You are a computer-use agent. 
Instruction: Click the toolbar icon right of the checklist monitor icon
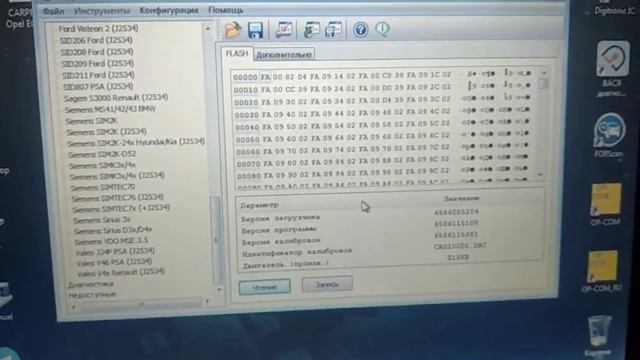(x=311, y=30)
